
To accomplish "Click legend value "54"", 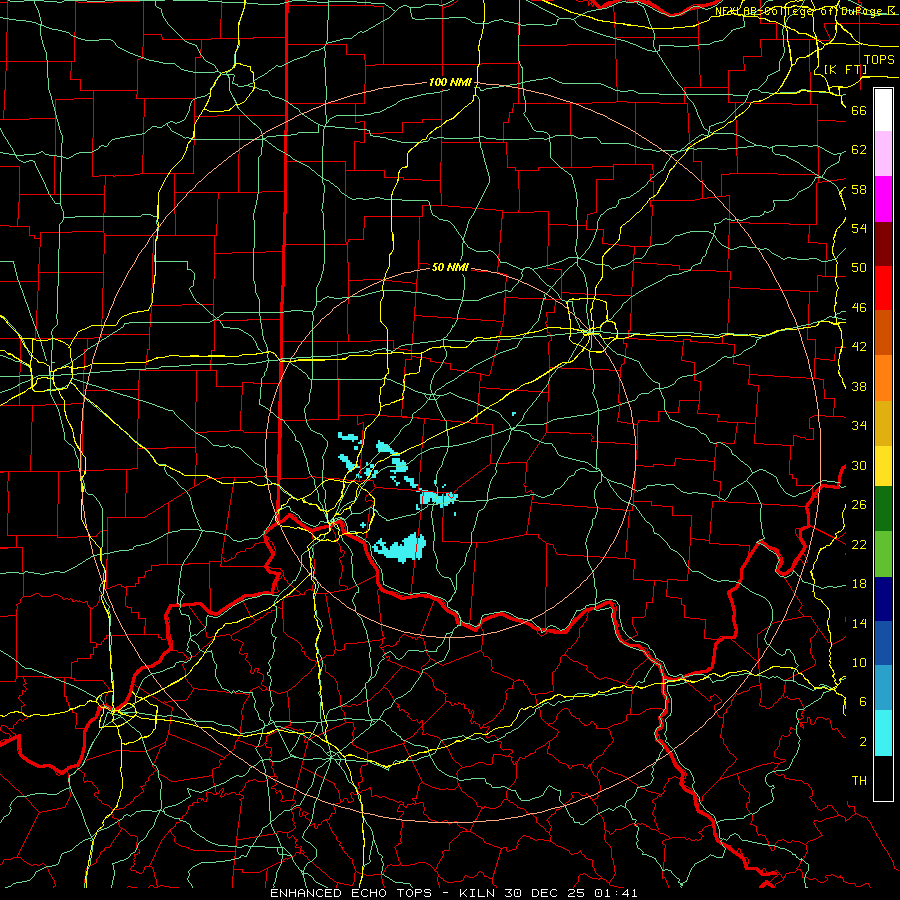I will [x=859, y=228].
